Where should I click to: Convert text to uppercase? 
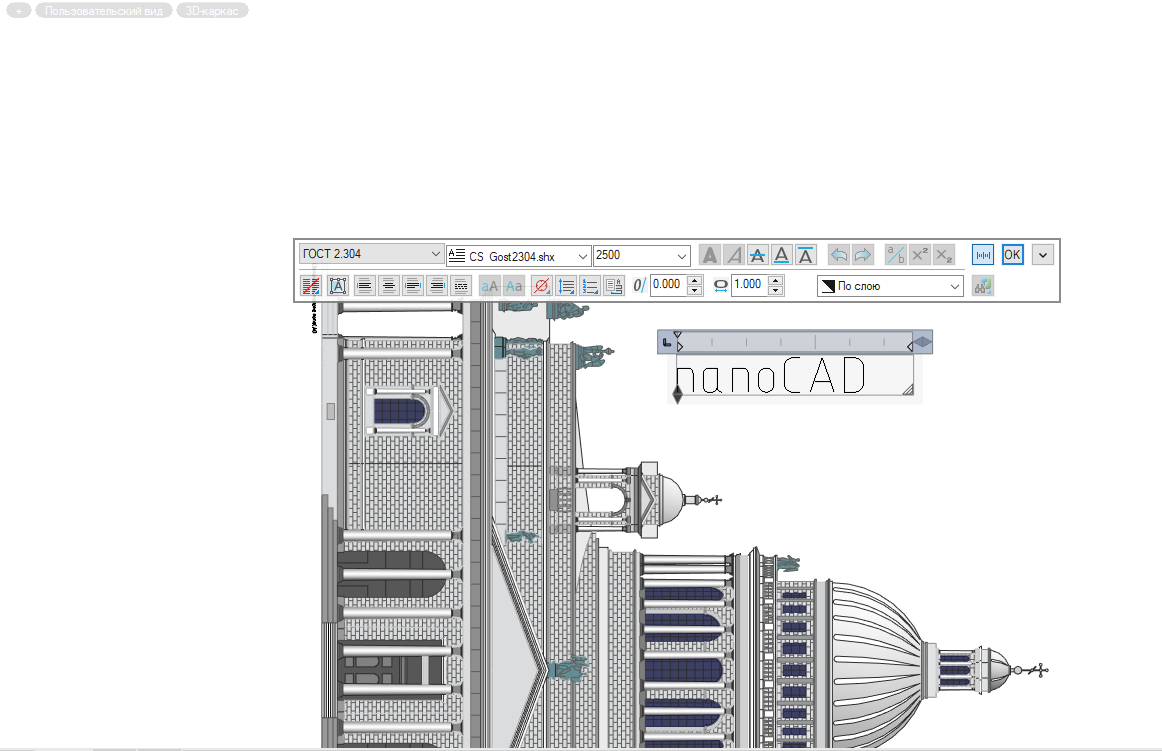tap(489, 286)
